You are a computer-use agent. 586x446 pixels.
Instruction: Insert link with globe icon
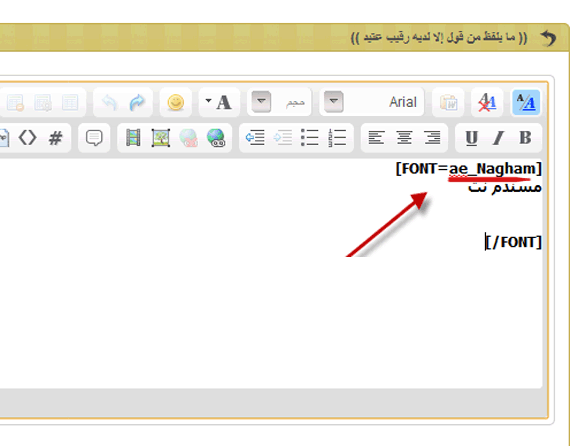tap(216, 138)
